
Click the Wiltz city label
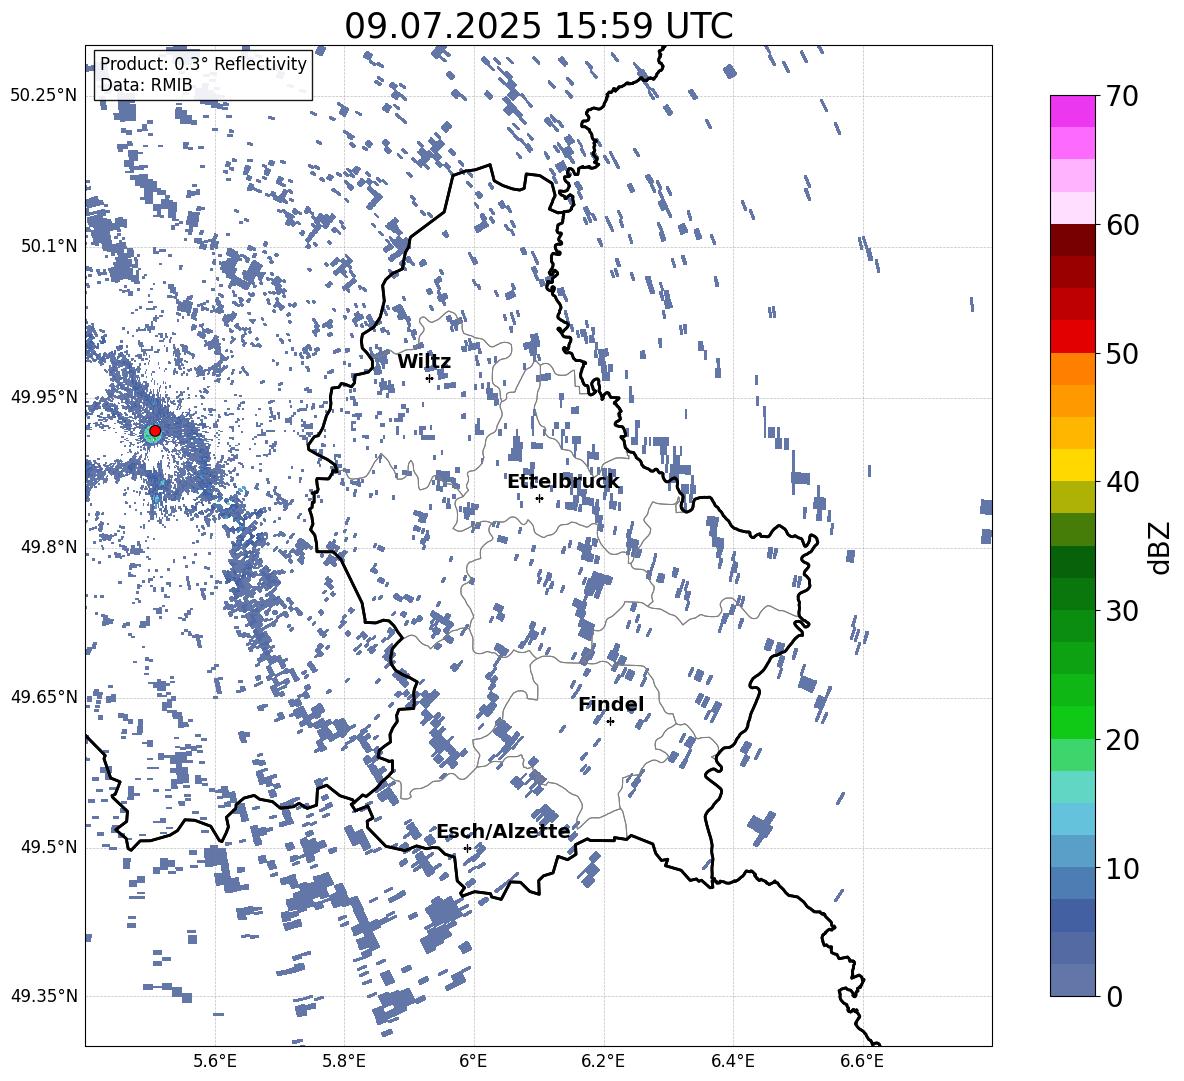[424, 362]
